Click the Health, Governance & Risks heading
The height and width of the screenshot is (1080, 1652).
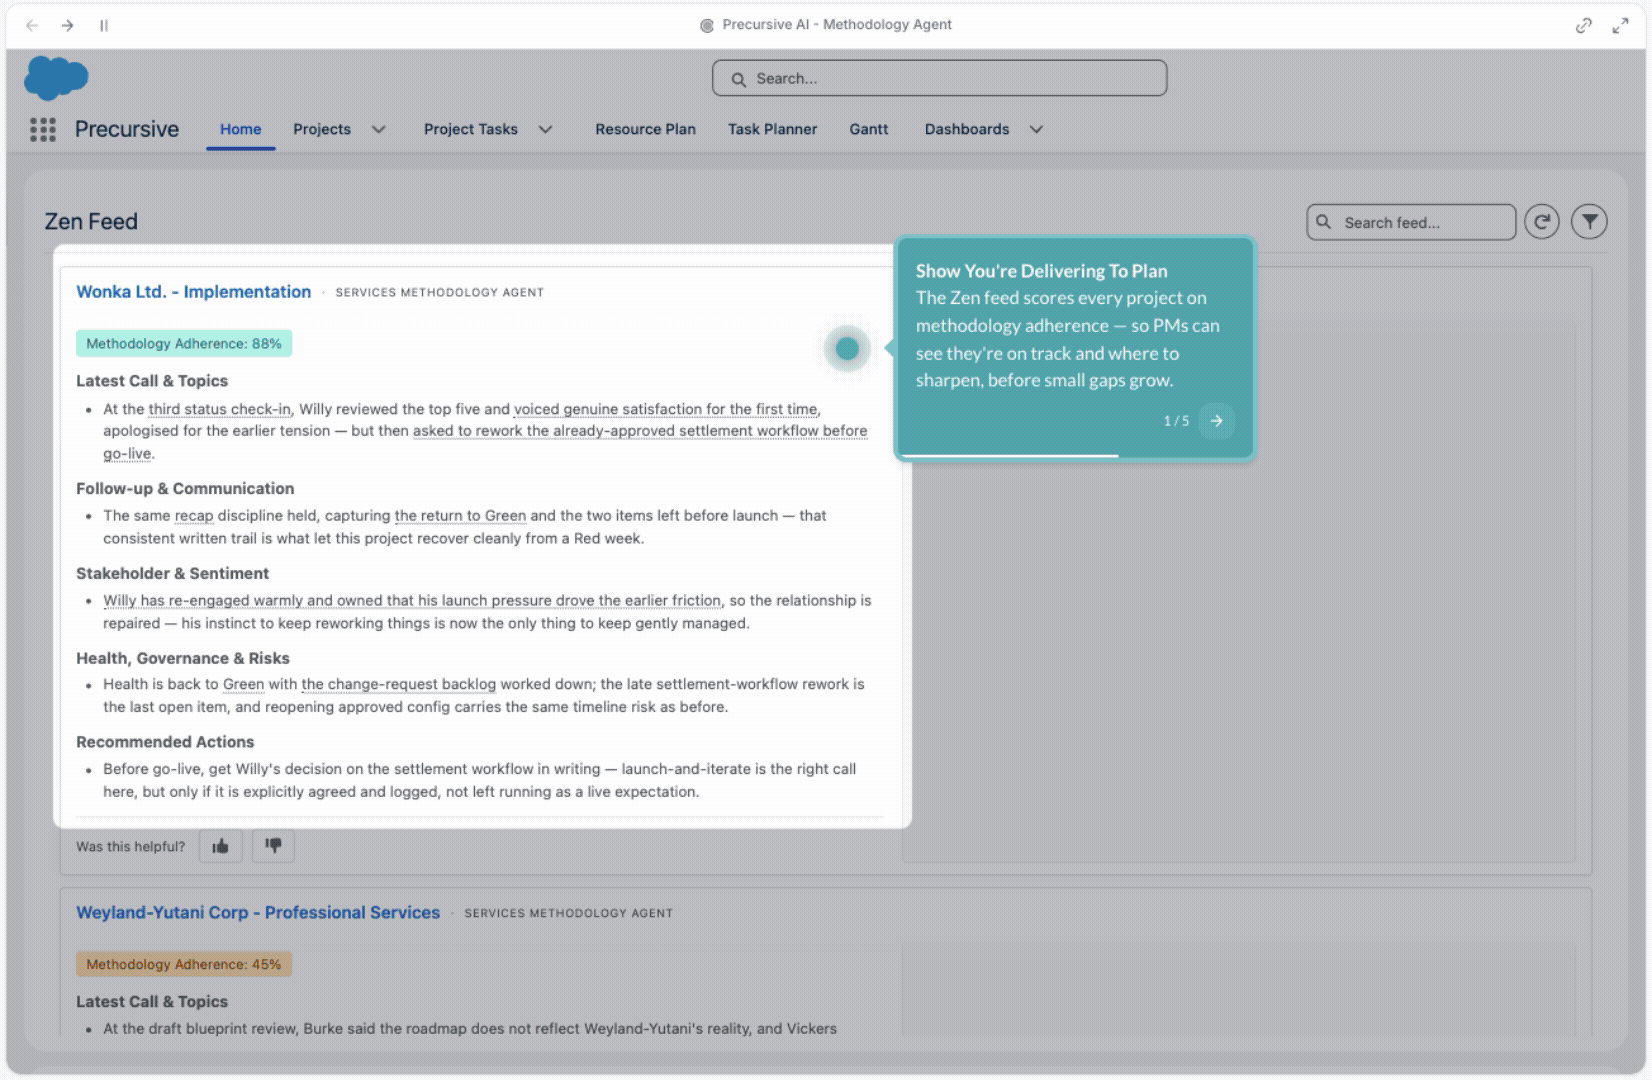pos(183,659)
